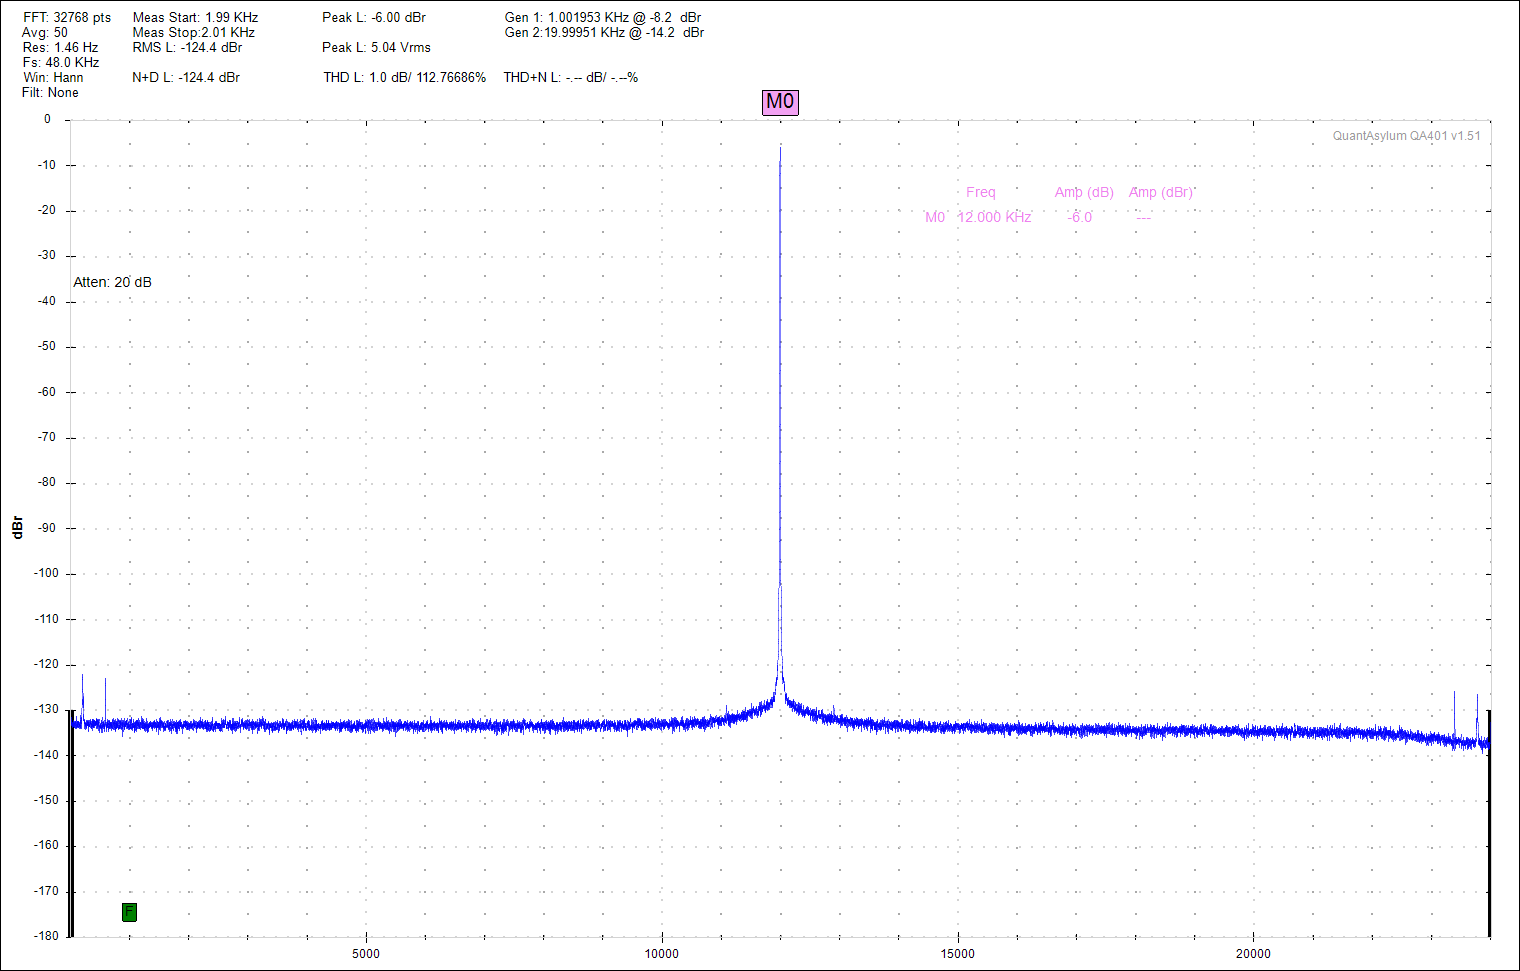The image size is (1520, 971).
Task: Click the 'Filt: None' filter label
Action: click(x=50, y=93)
